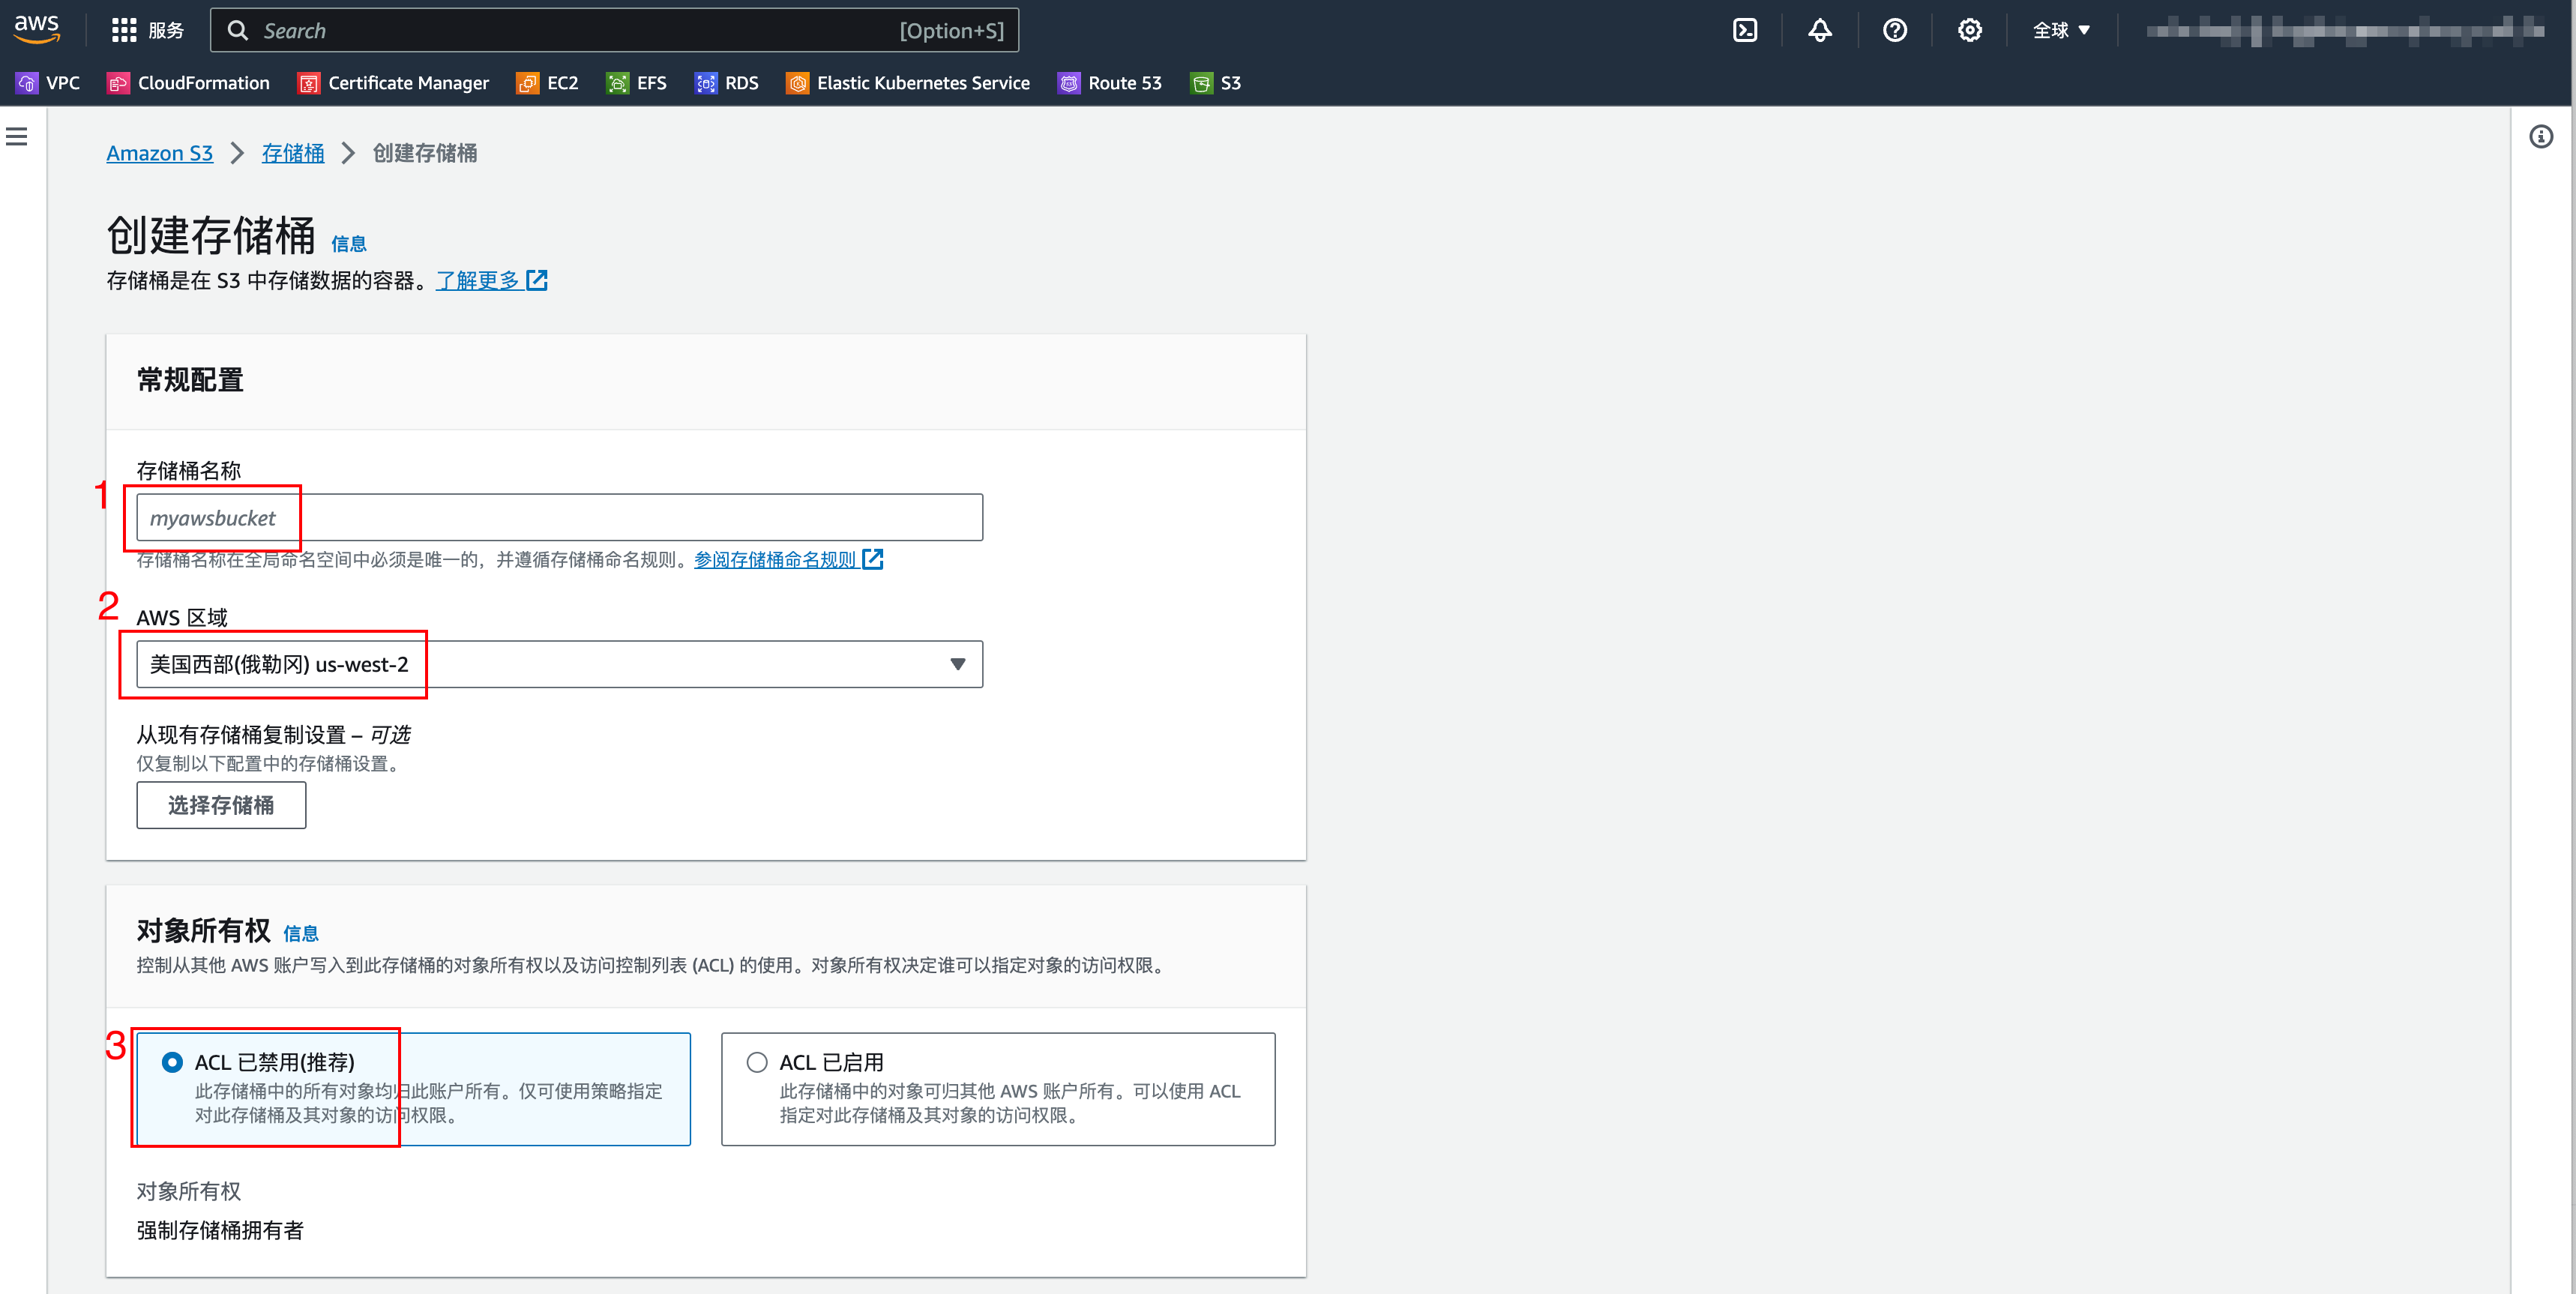Go to Certificate Manager shortcut label
2576x1294 pixels.
409,83
